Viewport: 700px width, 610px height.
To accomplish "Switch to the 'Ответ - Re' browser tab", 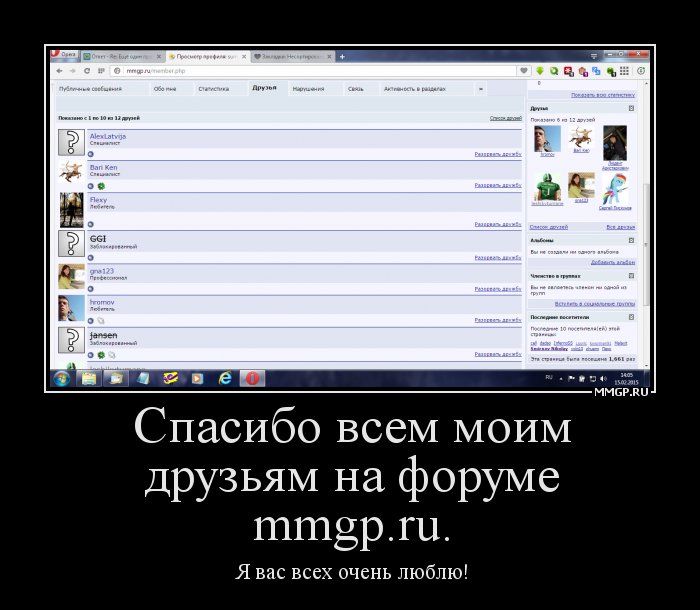I will tap(121, 57).
